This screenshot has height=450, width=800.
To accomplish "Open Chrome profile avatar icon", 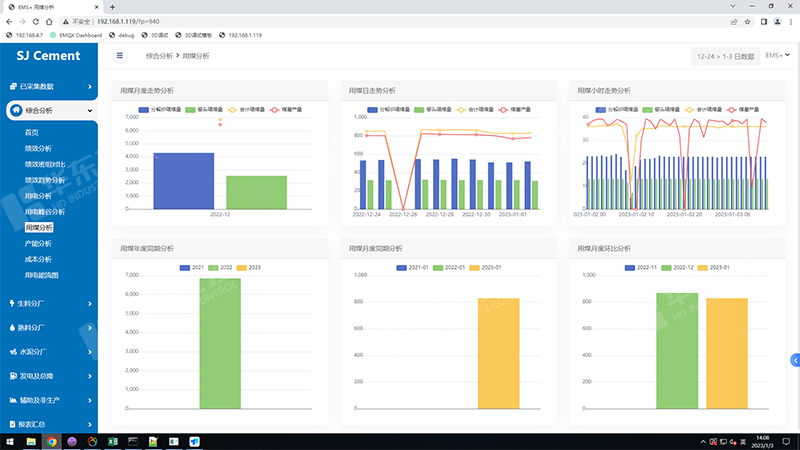I will tap(777, 20).
